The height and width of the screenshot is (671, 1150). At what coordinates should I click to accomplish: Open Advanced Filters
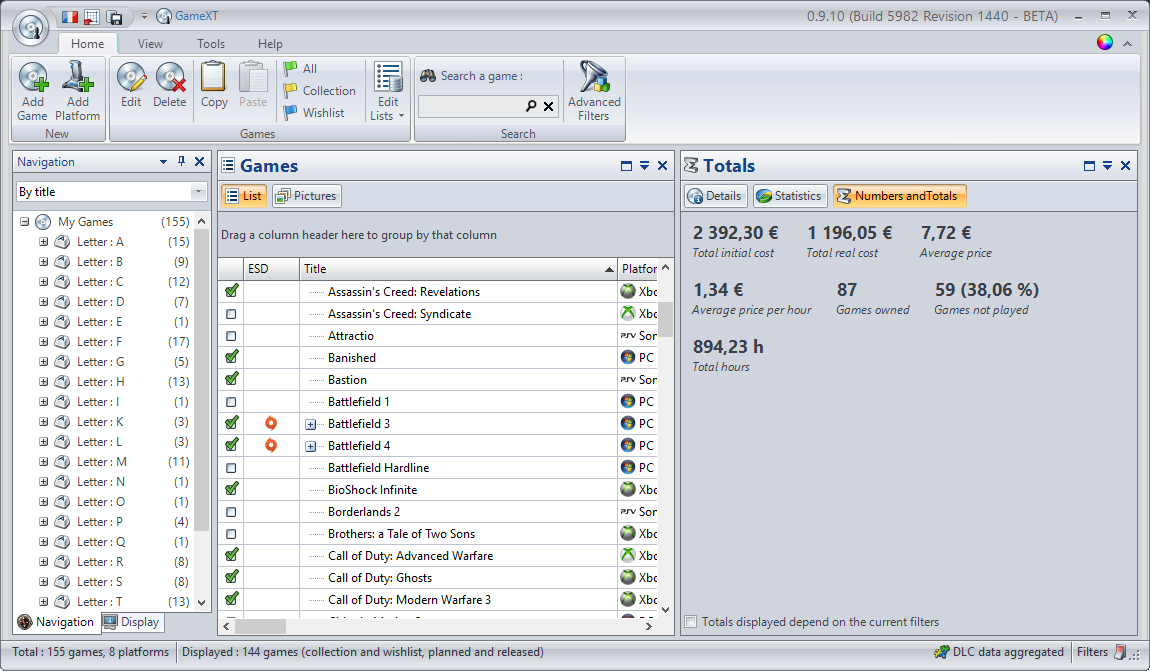pyautogui.click(x=594, y=90)
